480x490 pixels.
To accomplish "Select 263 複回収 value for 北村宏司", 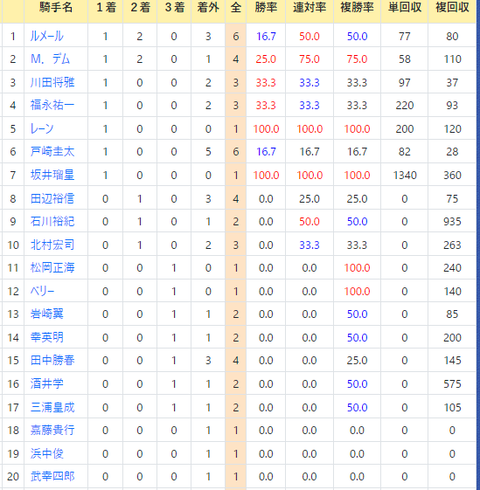I will click(452, 245).
